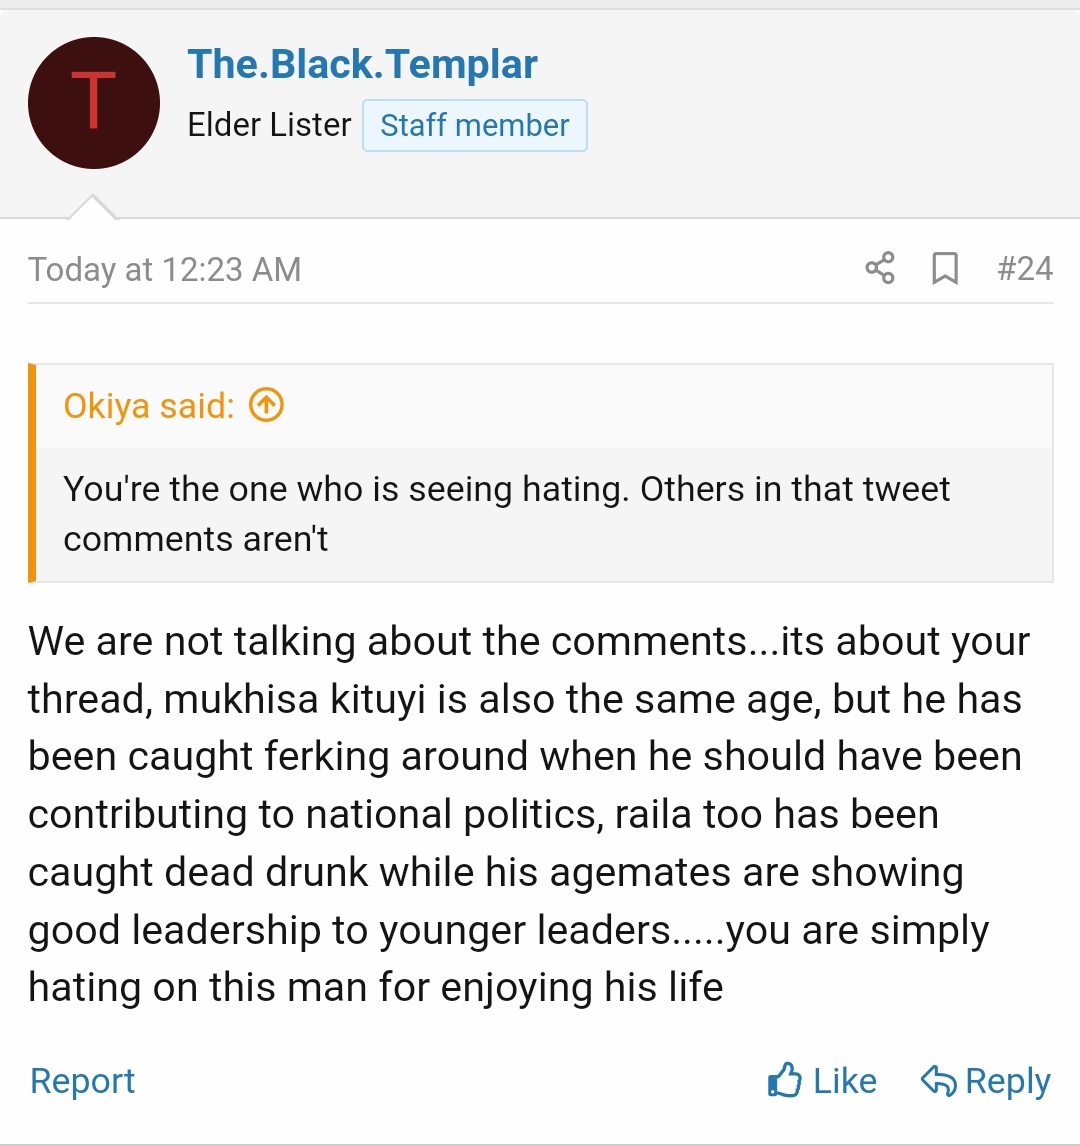Click the Elder Lister user title
The width and height of the screenshot is (1080, 1146).
[x=269, y=125]
